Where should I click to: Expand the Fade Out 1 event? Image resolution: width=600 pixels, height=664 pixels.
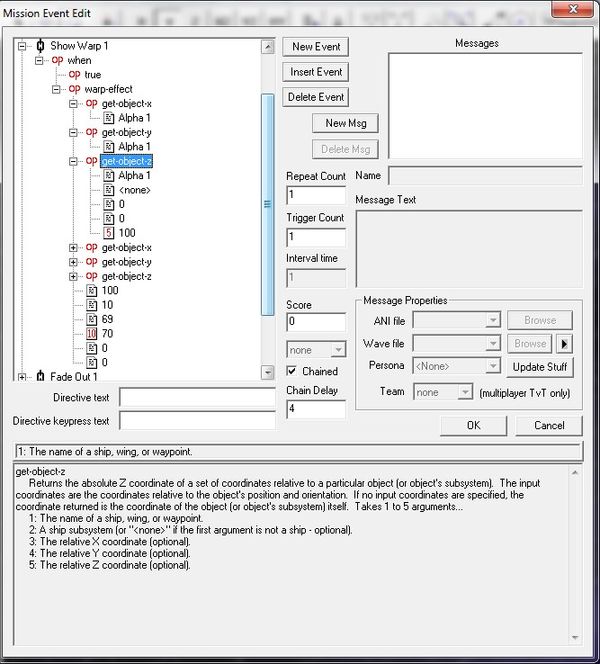tap(23, 377)
